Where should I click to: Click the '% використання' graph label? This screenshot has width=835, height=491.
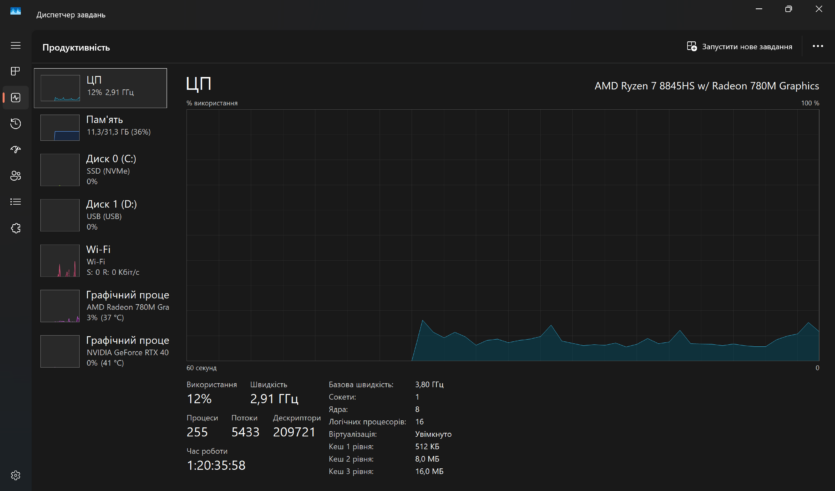pyautogui.click(x=212, y=103)
